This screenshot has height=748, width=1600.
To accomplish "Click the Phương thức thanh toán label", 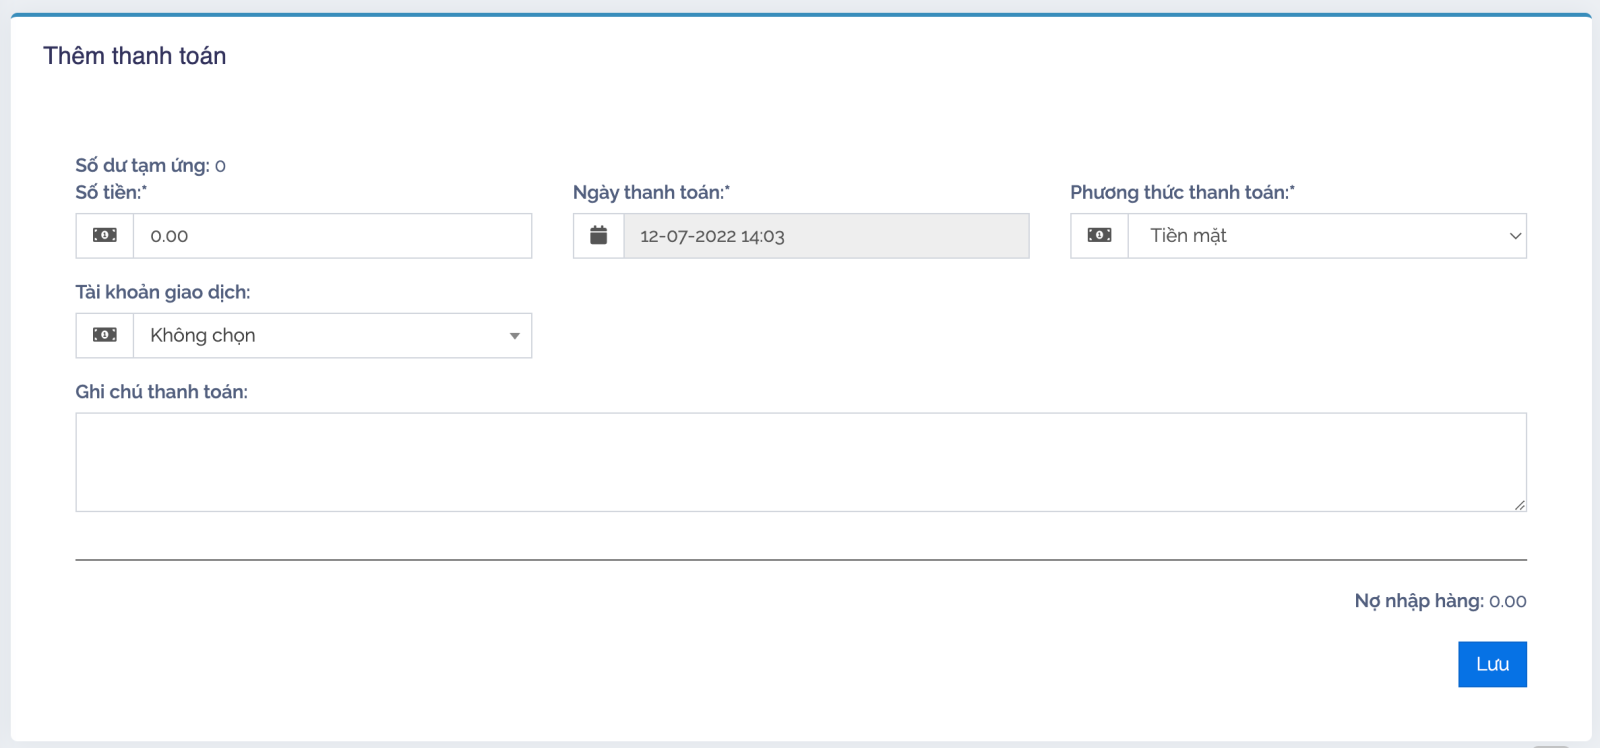I will 1182,192.
